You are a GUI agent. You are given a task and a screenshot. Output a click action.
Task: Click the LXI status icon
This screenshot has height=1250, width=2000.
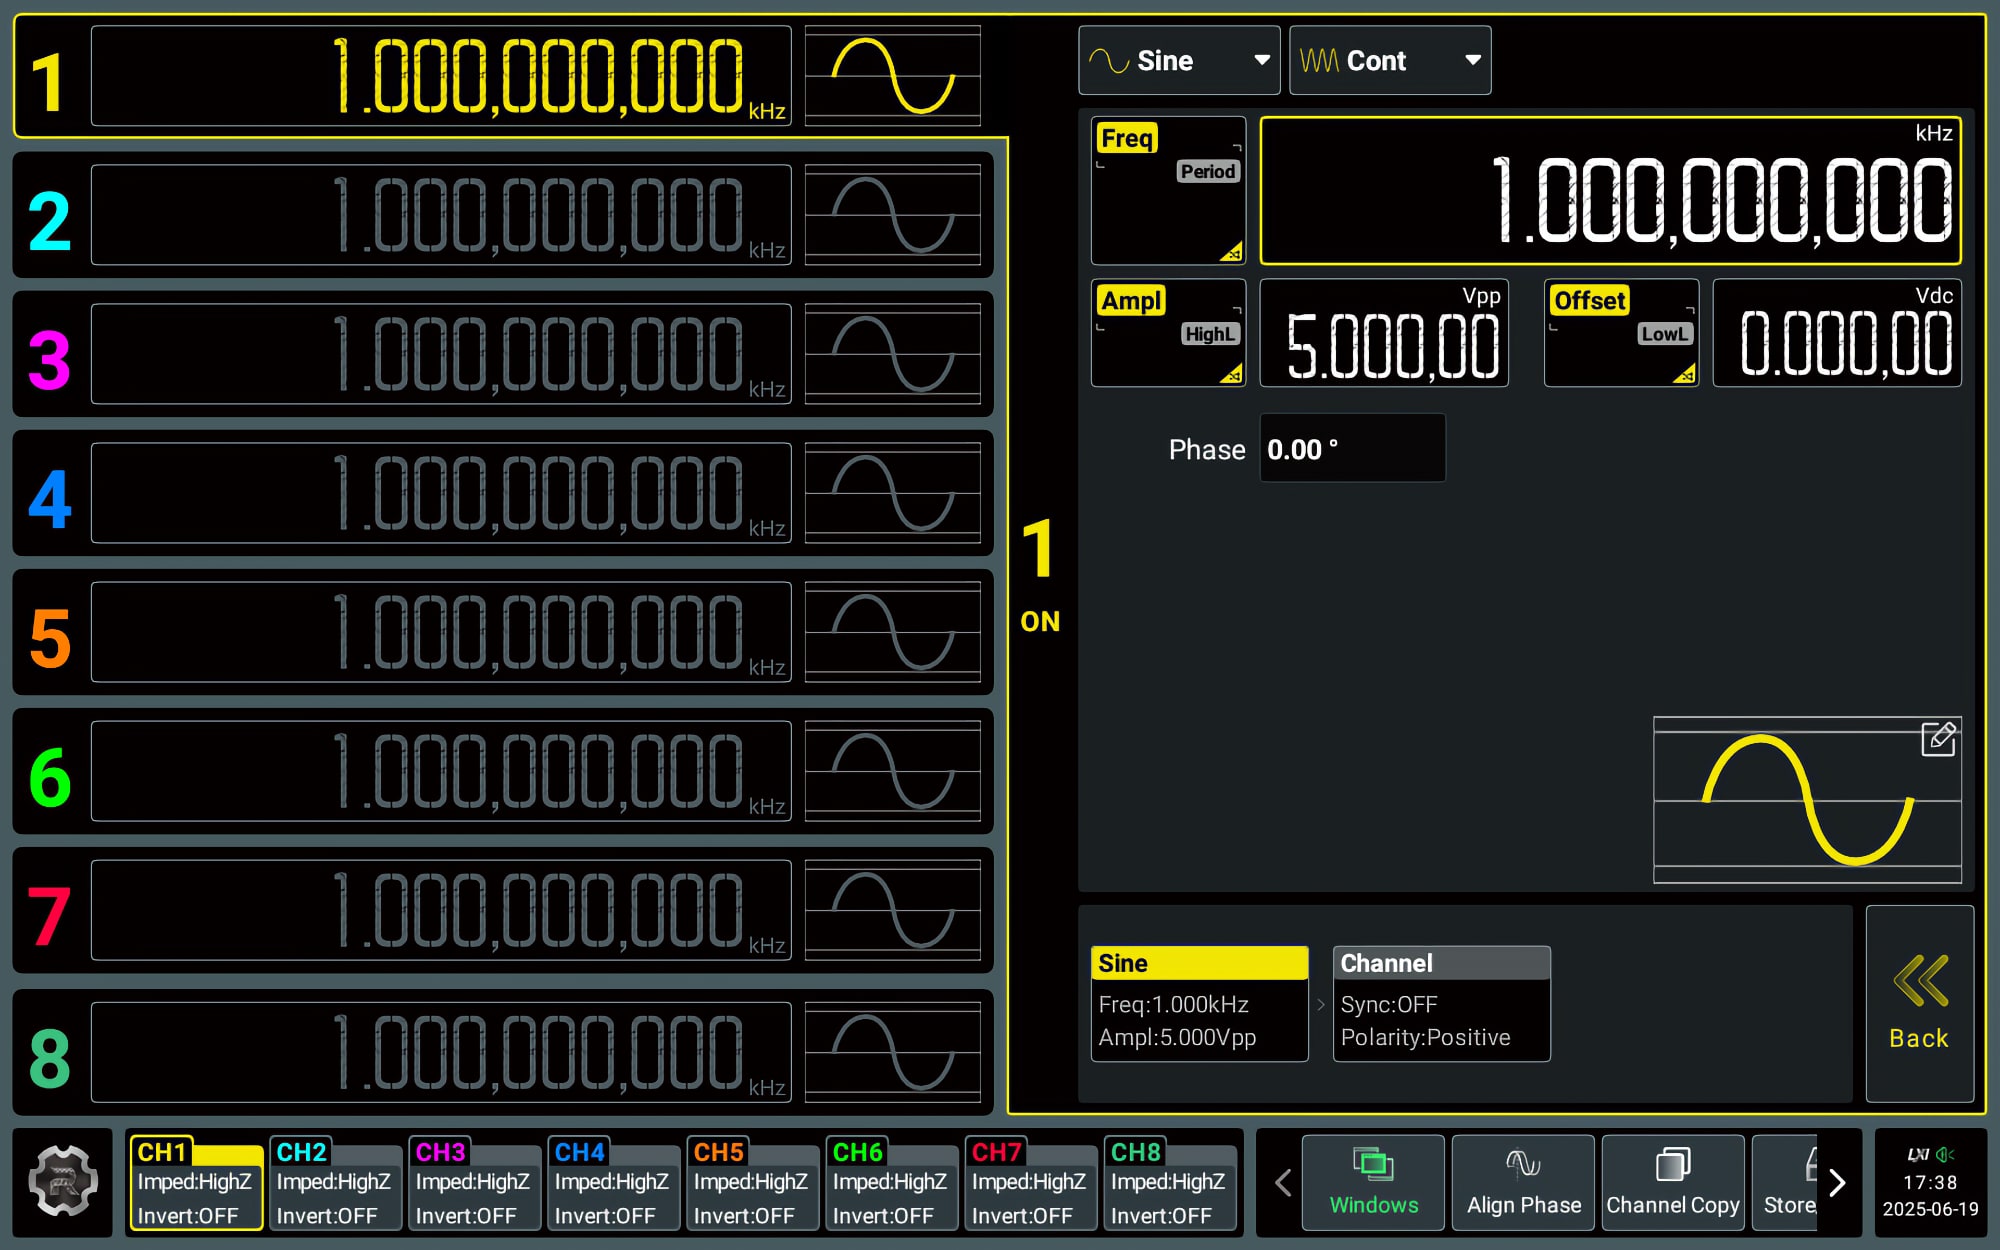tap(1918, 1155)
